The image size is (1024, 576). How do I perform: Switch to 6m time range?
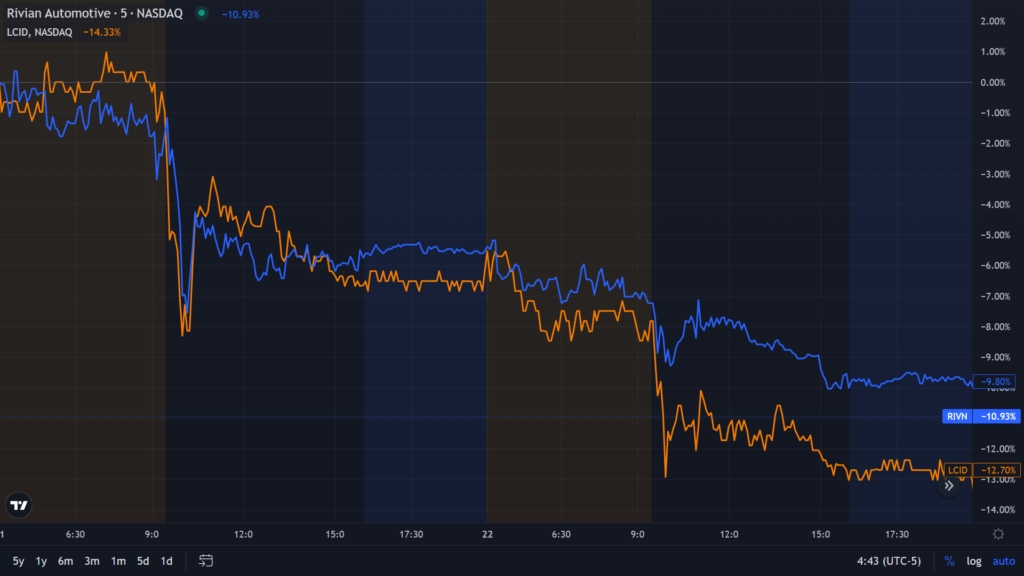pyautogui.click(x=65, y=561)
